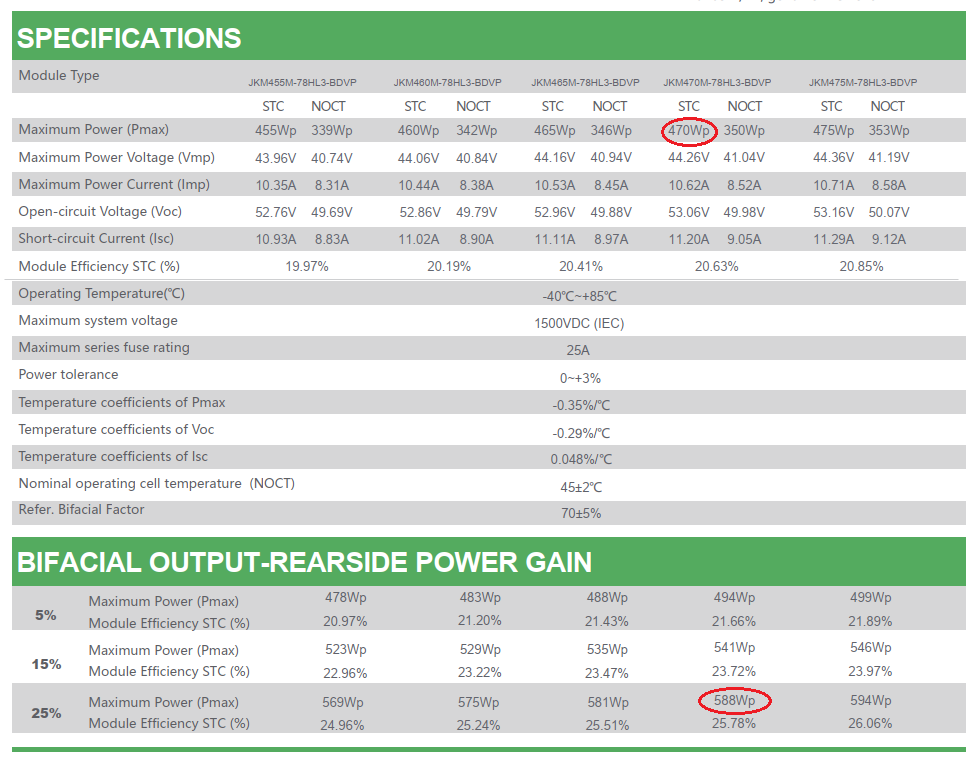Click the 41.19V Vmp value
This screenshot has width=979, height=762.
pos(888,157)
